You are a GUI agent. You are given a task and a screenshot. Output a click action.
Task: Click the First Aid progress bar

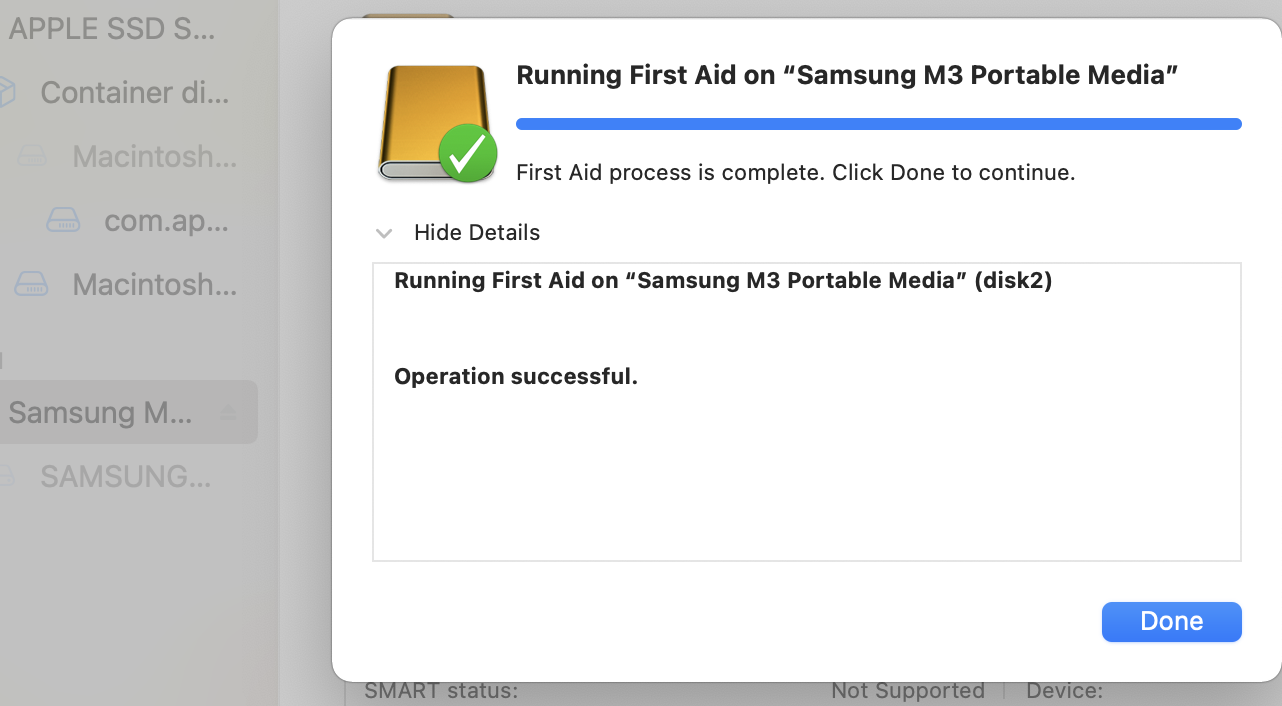coord(878,124)
